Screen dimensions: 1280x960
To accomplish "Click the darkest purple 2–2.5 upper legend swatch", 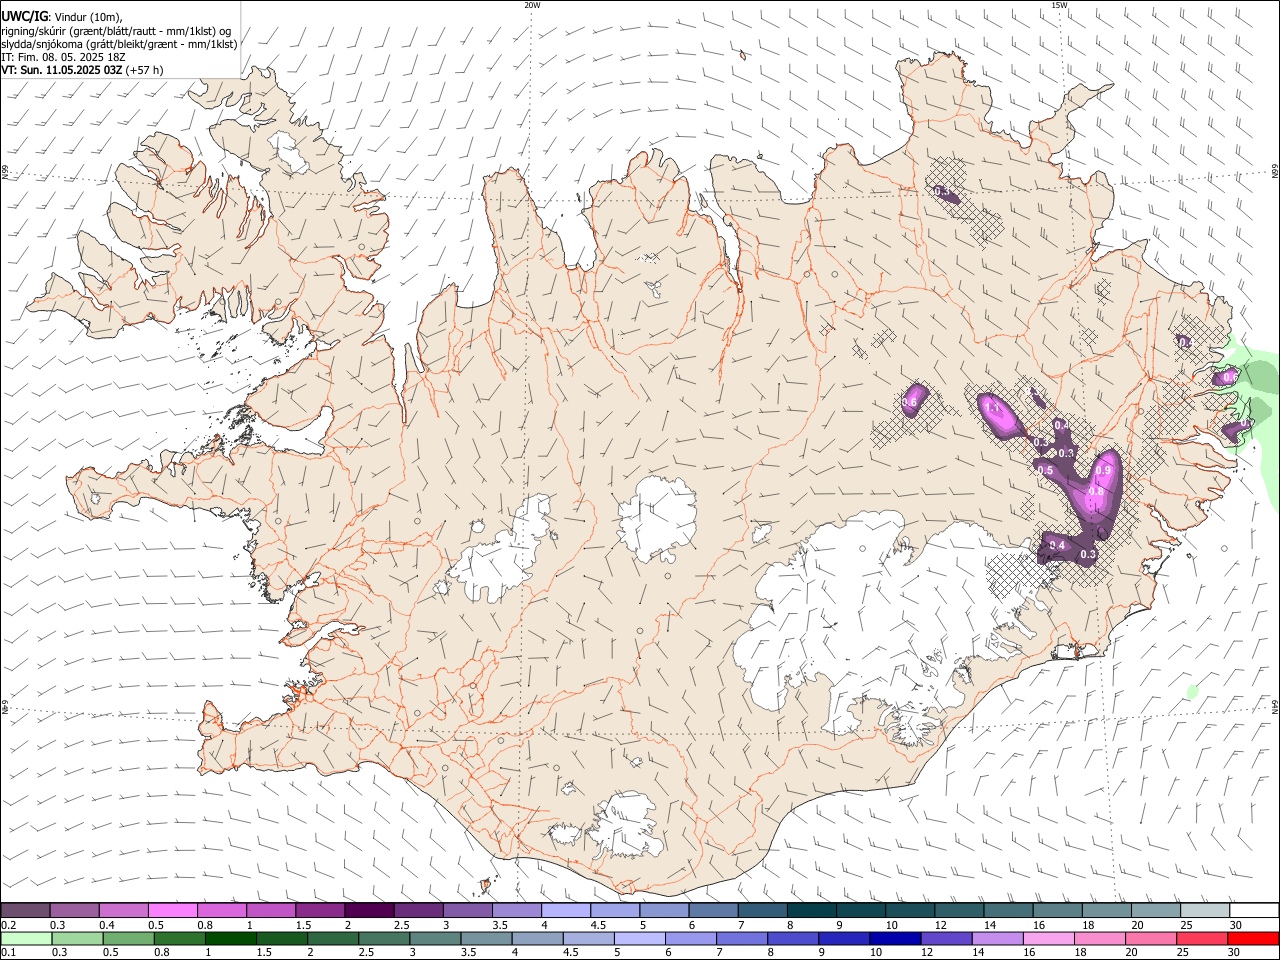I will 369,910.
